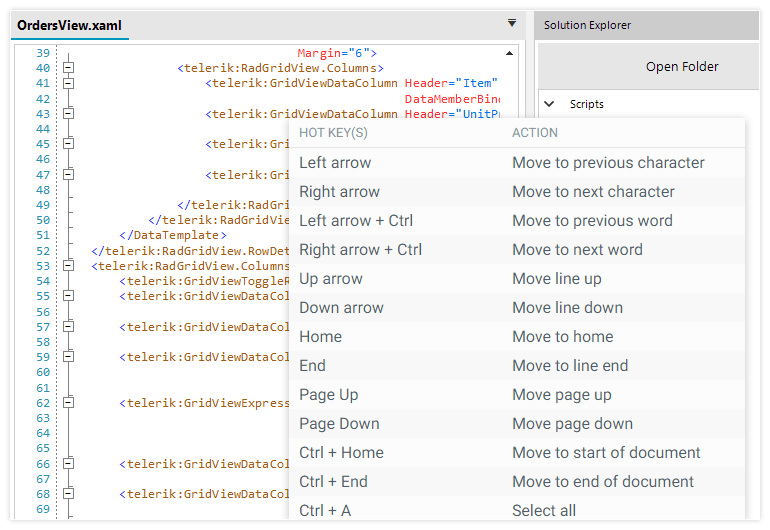Click the HOT KEY(S) column header
The width and height of the screenshot is (770, 530).
tap(333, 133)
